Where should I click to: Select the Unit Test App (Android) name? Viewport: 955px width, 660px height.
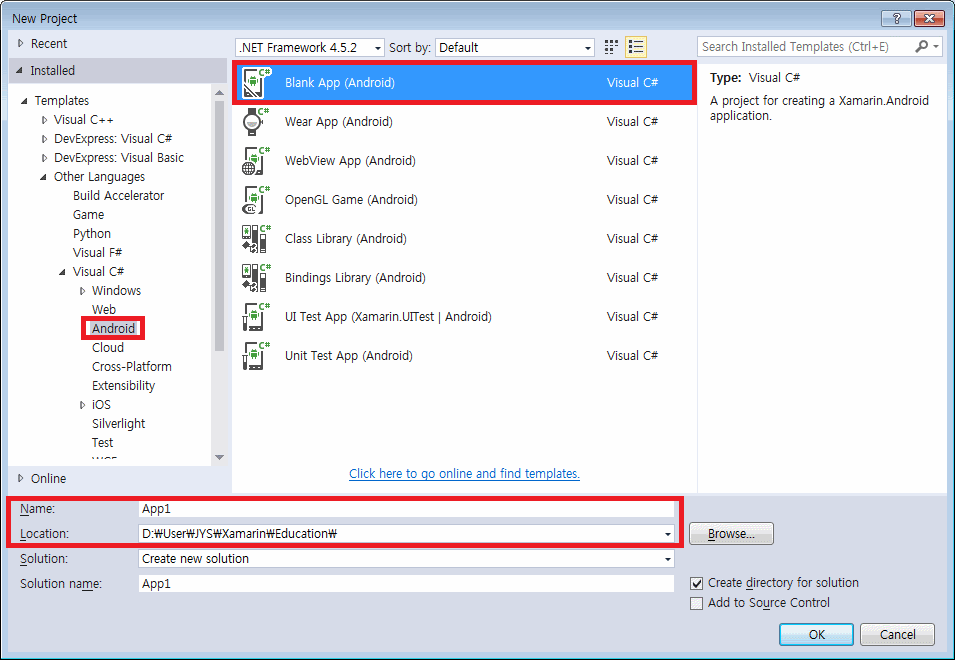click(x=348, y=356)
